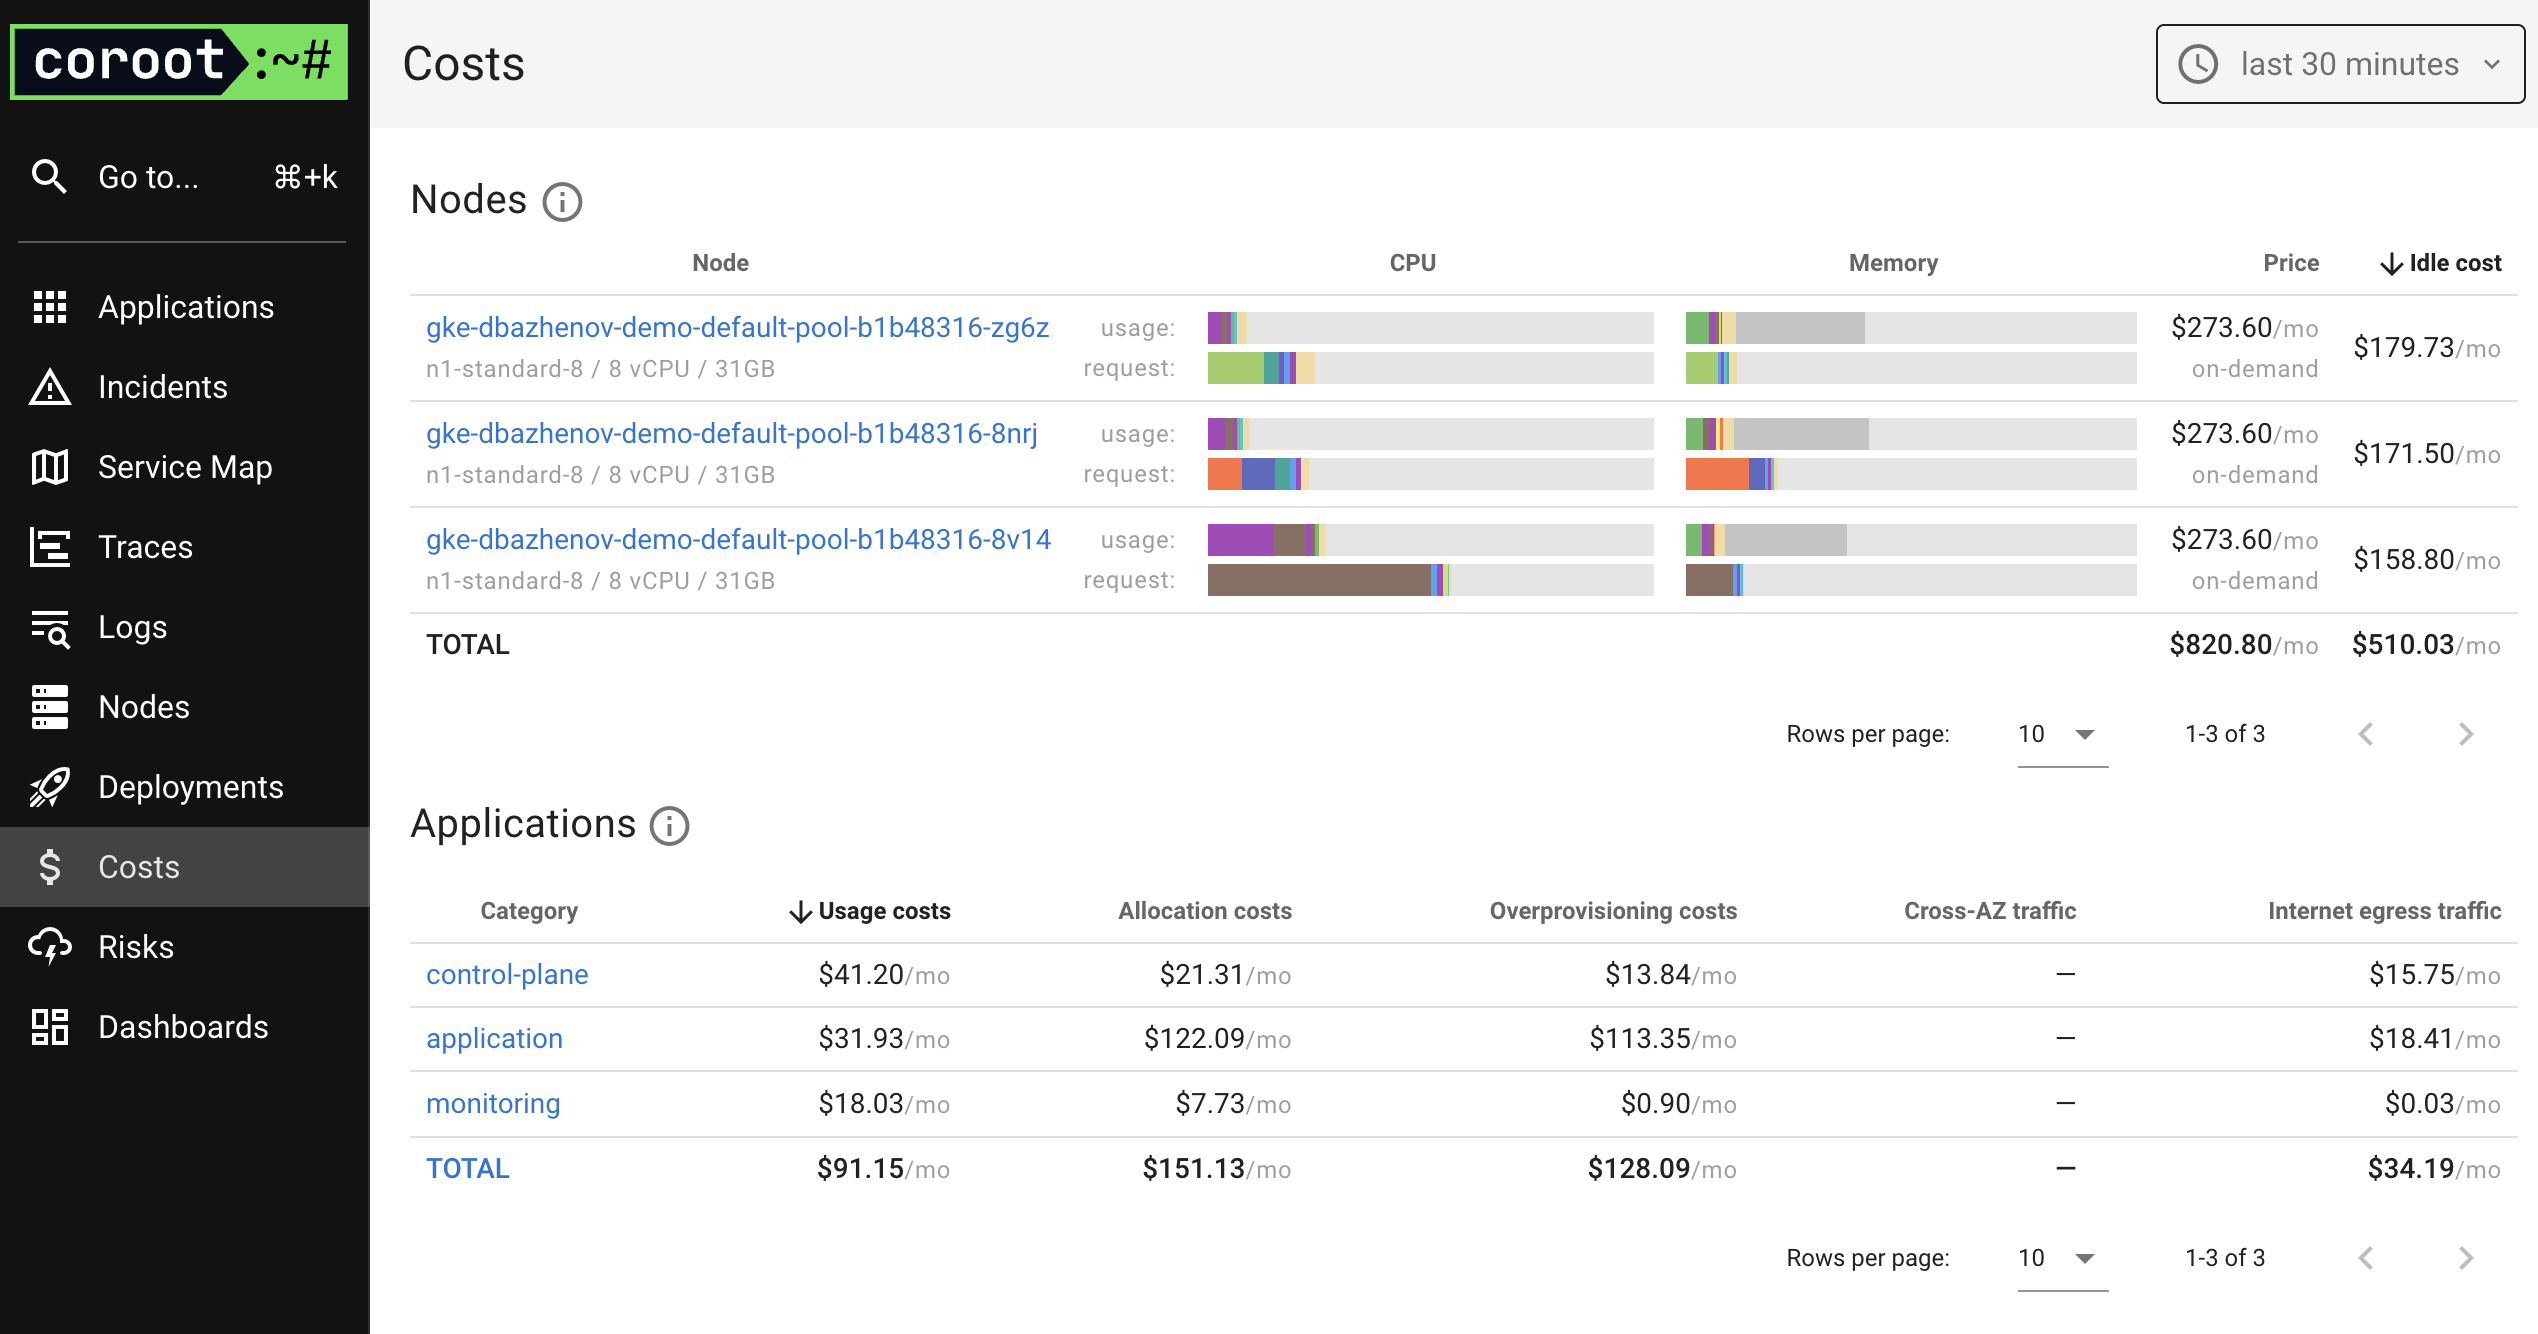Click zg6z node Memory usage bar

1910,328
